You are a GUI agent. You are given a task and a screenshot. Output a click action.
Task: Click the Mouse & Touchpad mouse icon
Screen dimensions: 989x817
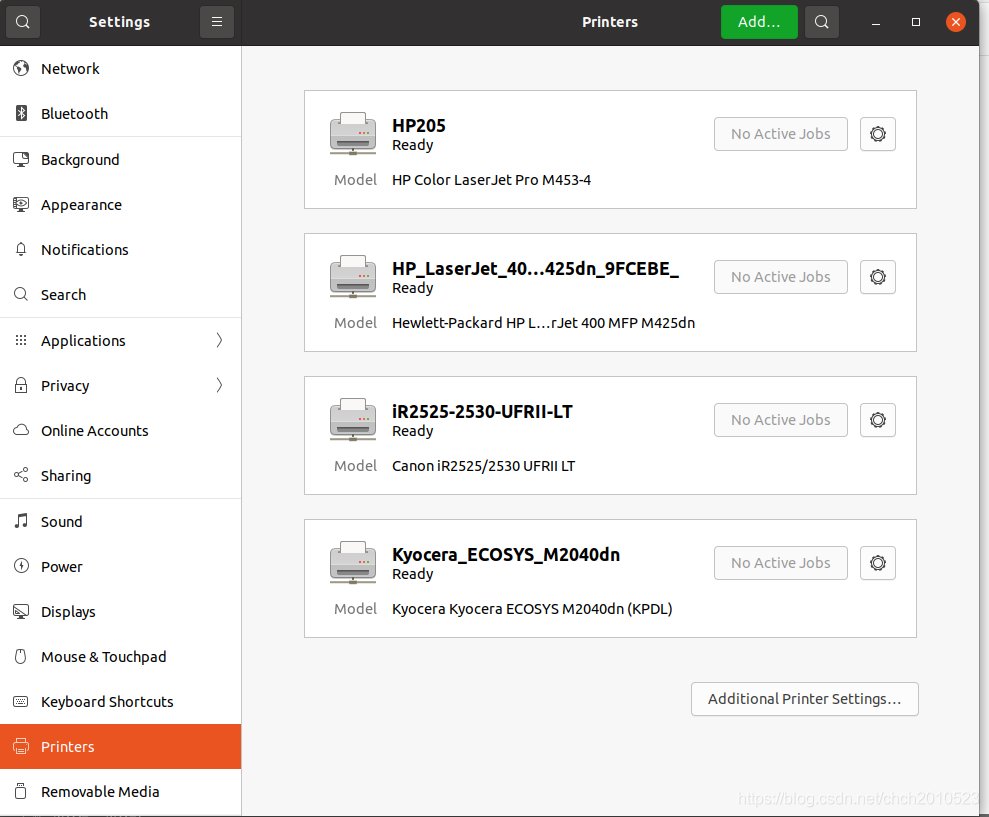click(x=21, y=656)
